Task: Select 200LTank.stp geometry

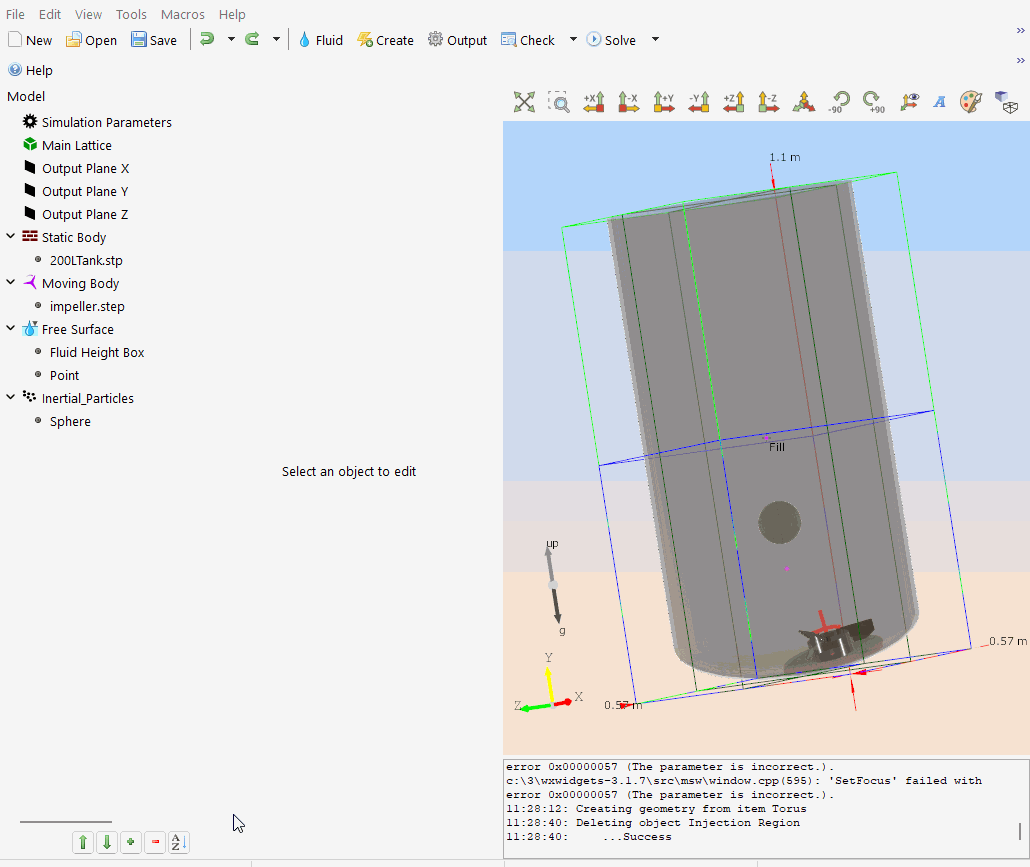Action: pos(86,260)
